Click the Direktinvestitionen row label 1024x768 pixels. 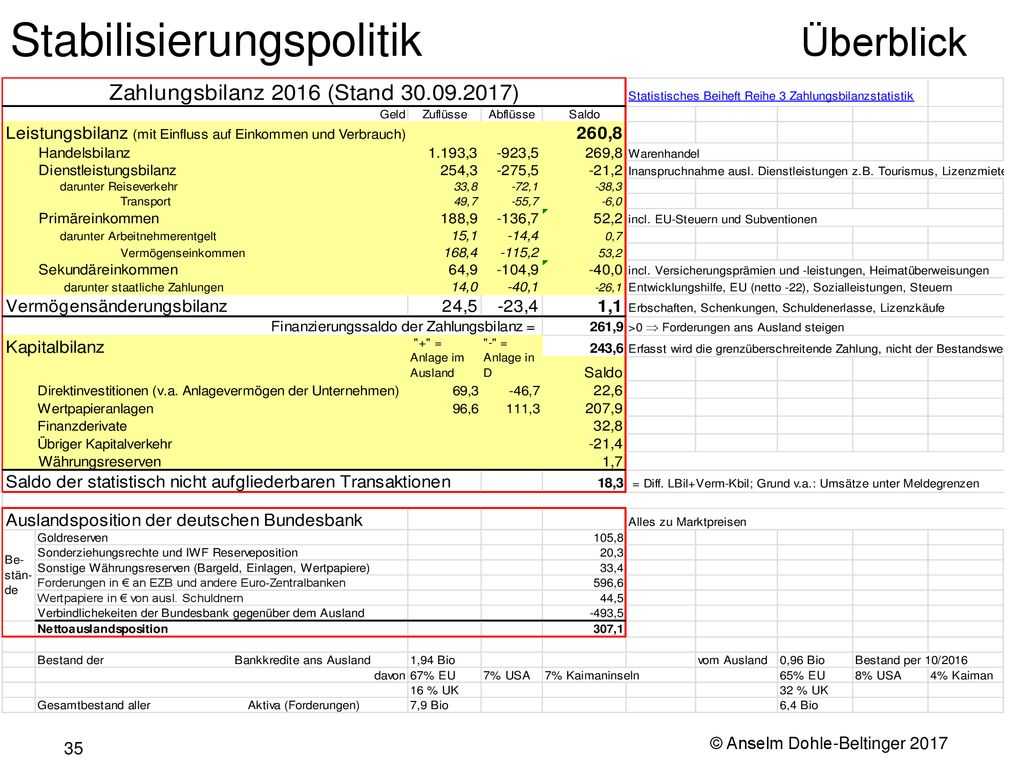pos(218,391)
